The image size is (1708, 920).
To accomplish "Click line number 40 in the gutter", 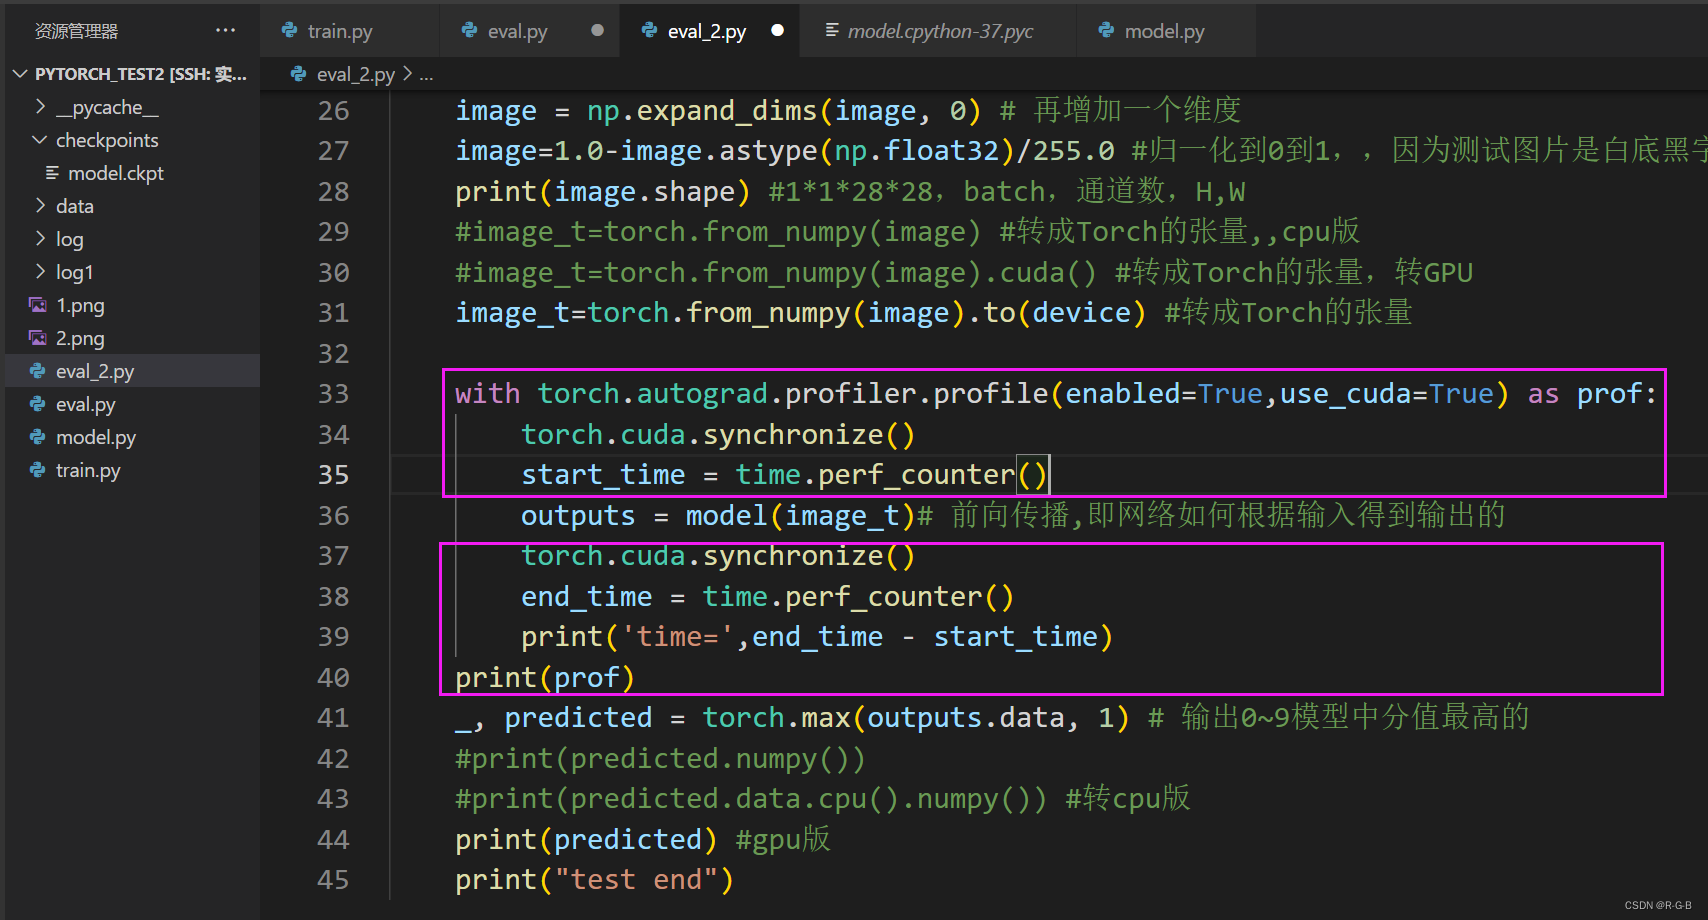I will point(333,678).
